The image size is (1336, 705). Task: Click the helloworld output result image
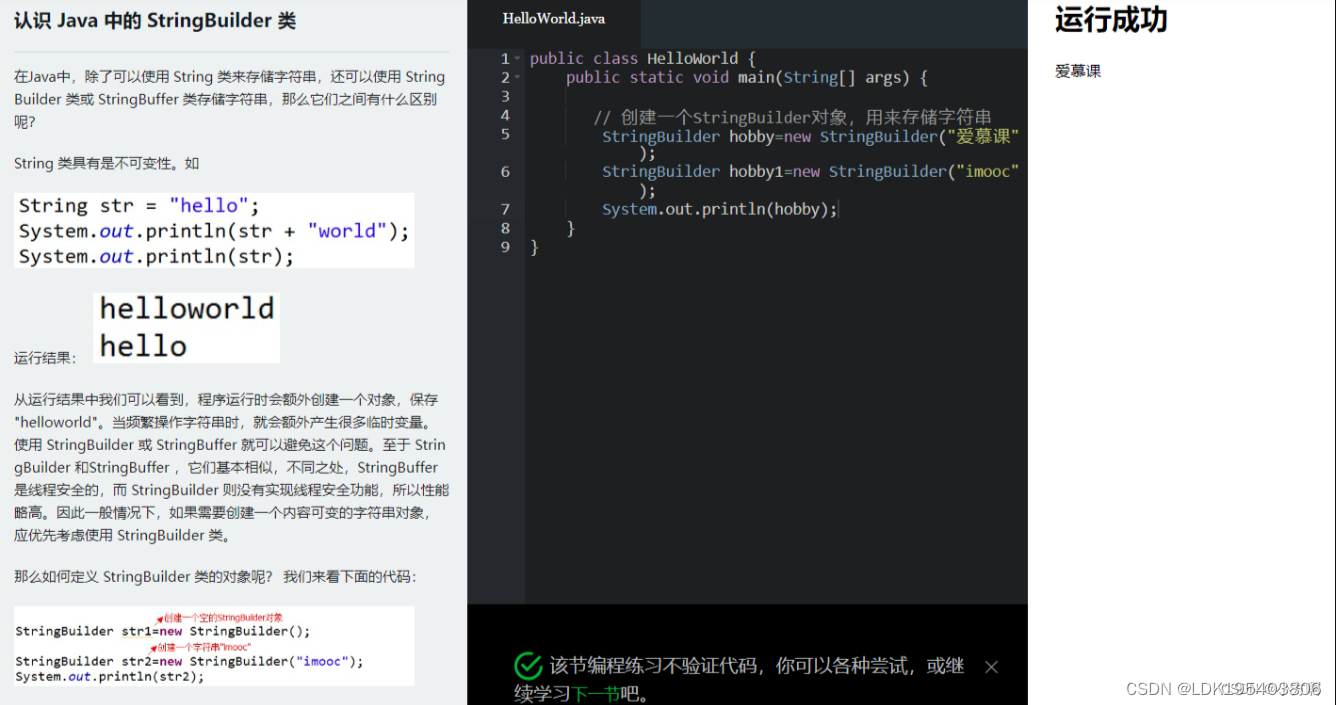pos(186,326)
